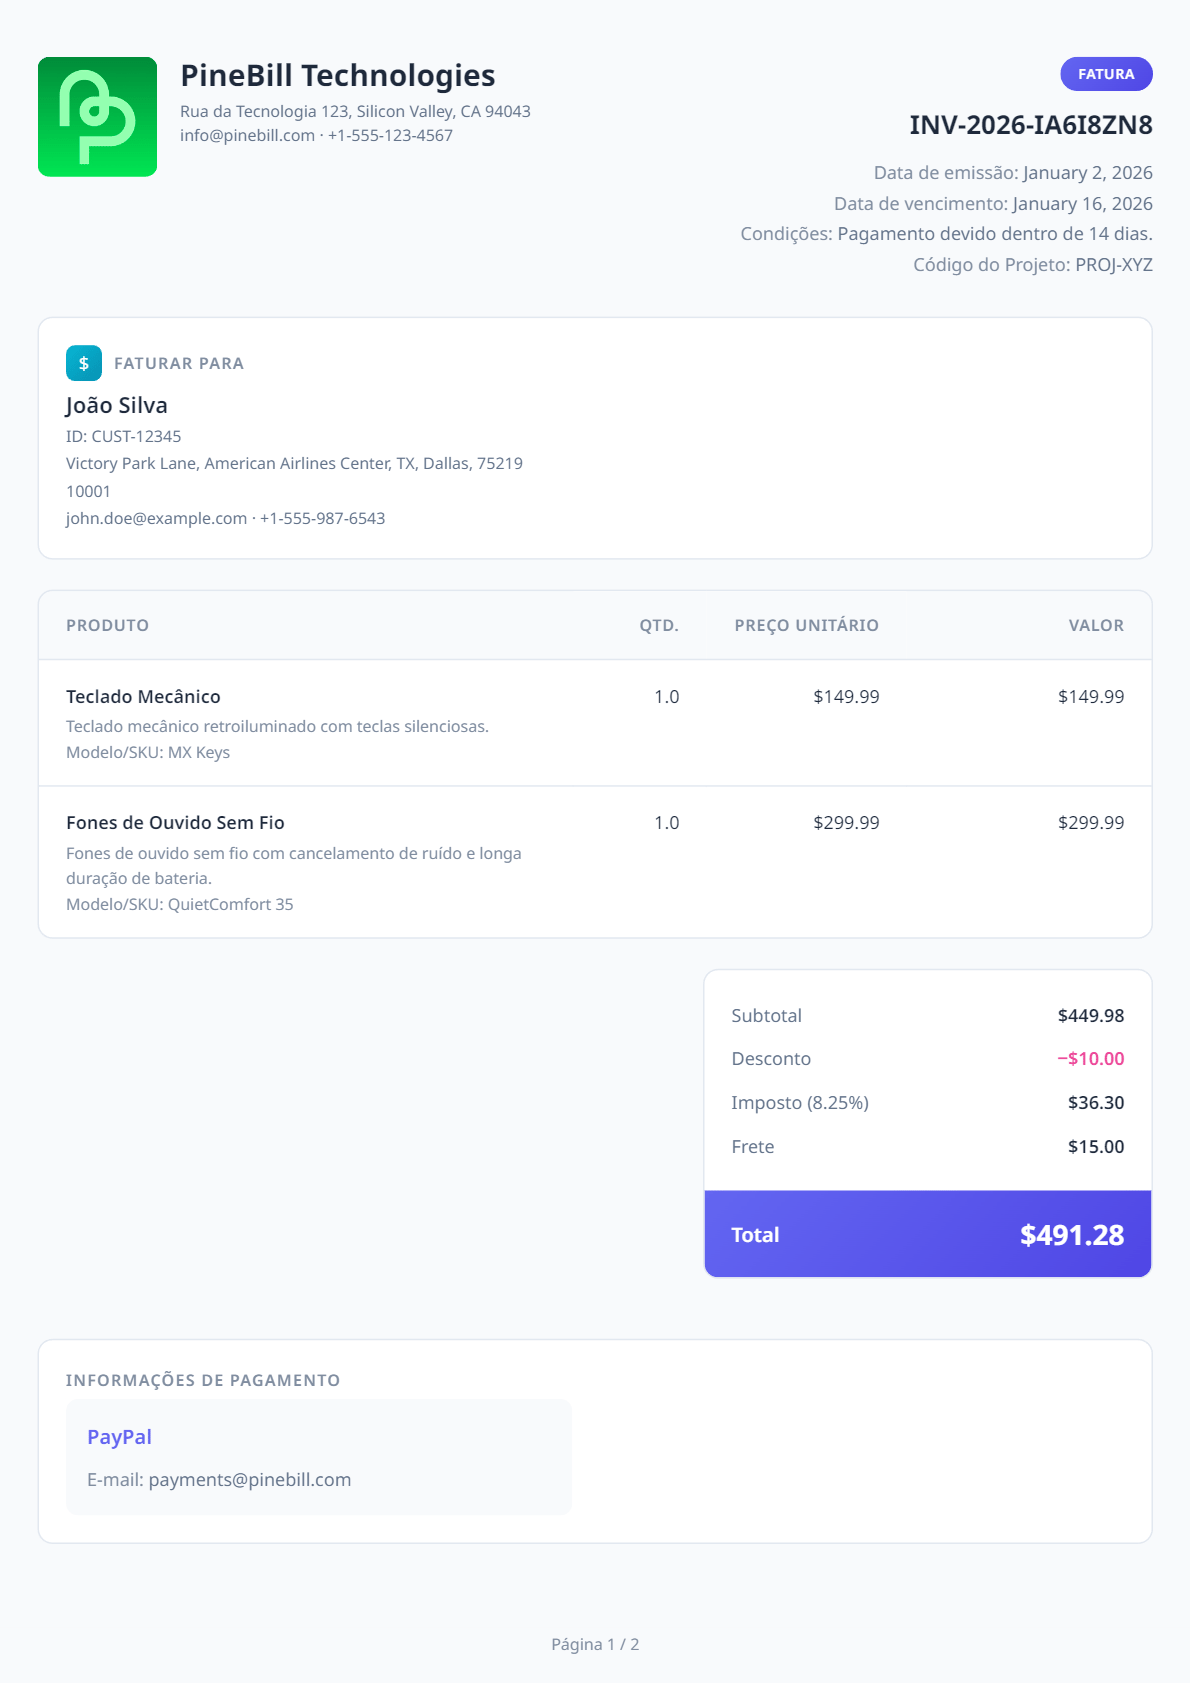Click the PineBill green logo
Viewport: 1190px width, 1683px height.
click(x=97, y=117)
